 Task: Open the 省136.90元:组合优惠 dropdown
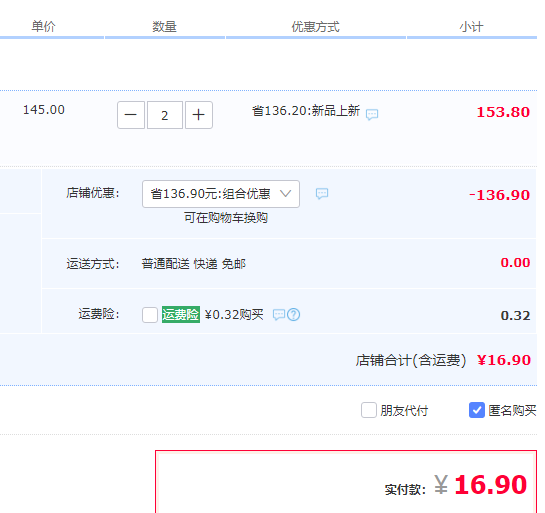pos(221,194)
